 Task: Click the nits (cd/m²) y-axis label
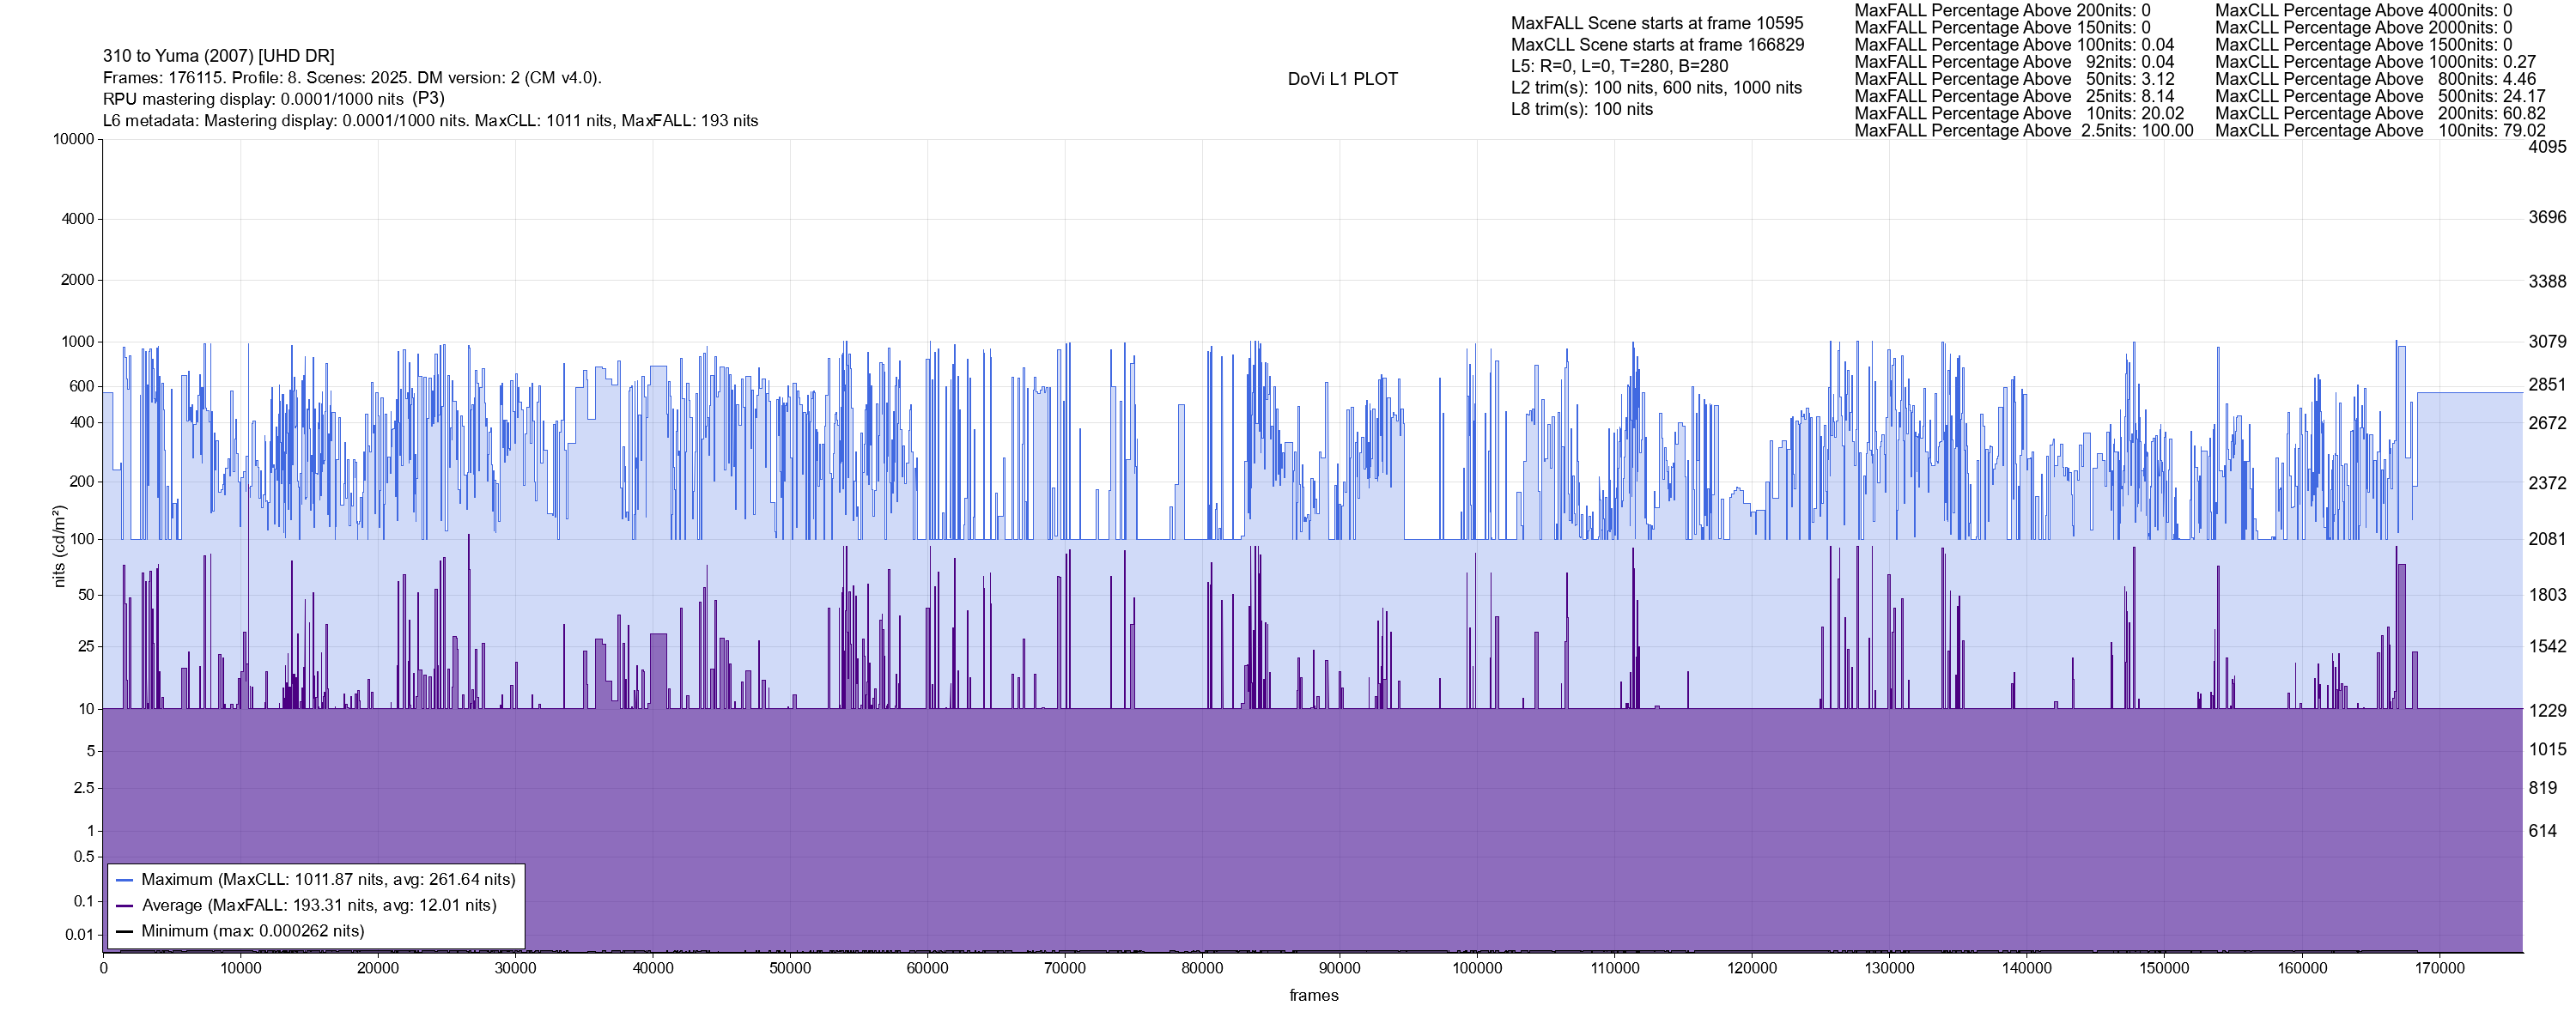[59, 546]
